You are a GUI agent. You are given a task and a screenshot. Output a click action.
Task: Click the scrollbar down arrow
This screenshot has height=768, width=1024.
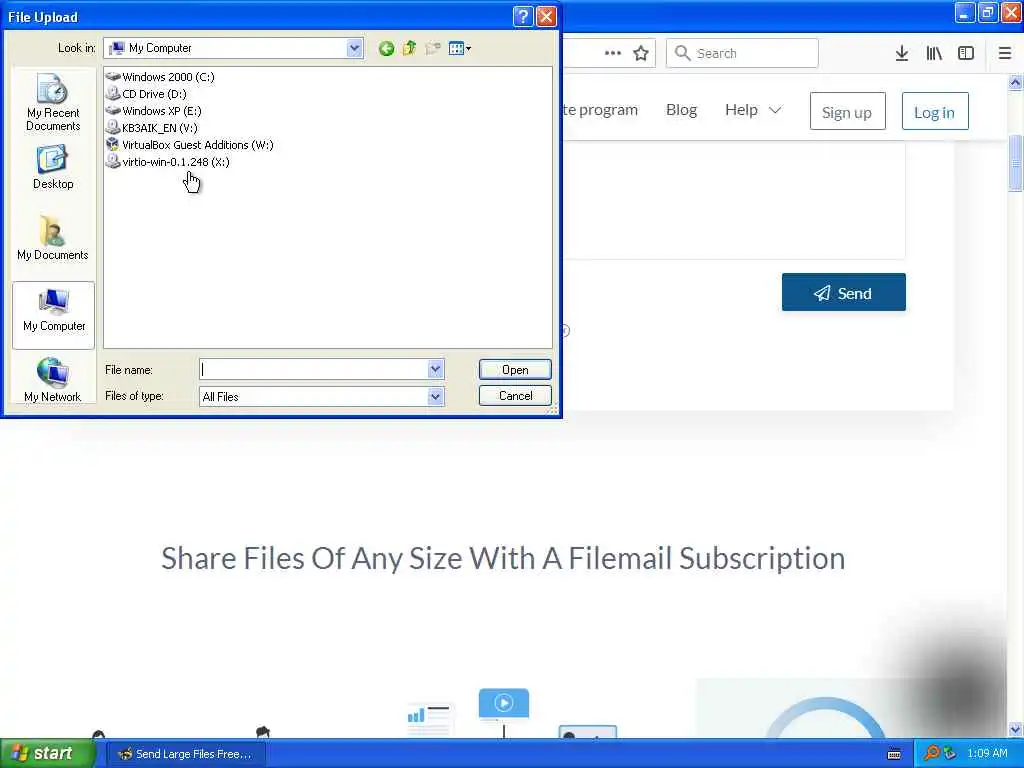1015,729
